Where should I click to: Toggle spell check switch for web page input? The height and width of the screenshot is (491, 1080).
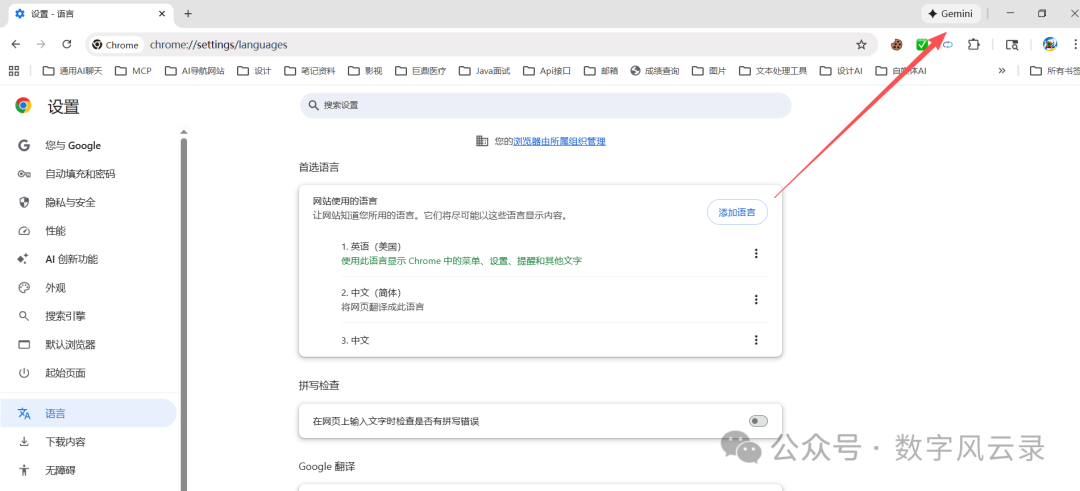click(x=758, y=421)
